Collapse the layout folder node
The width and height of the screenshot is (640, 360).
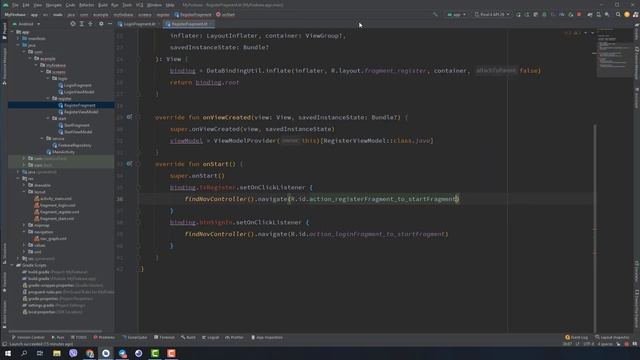(24, 192)
